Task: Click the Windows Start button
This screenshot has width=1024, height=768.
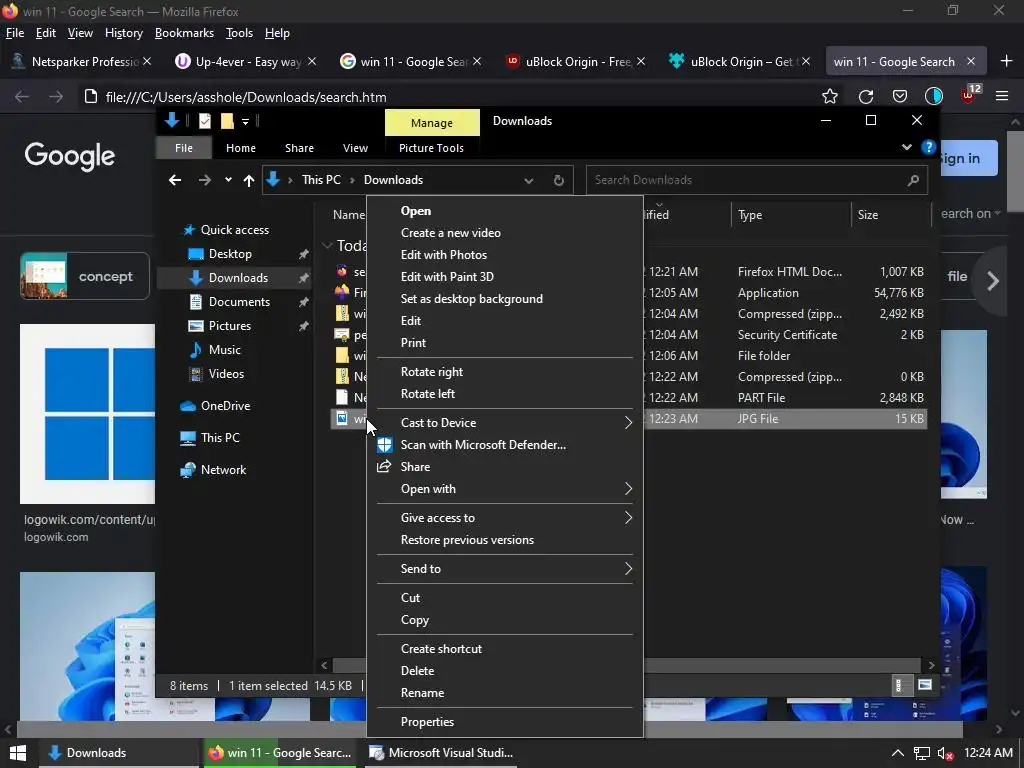Action: point(18,753)
